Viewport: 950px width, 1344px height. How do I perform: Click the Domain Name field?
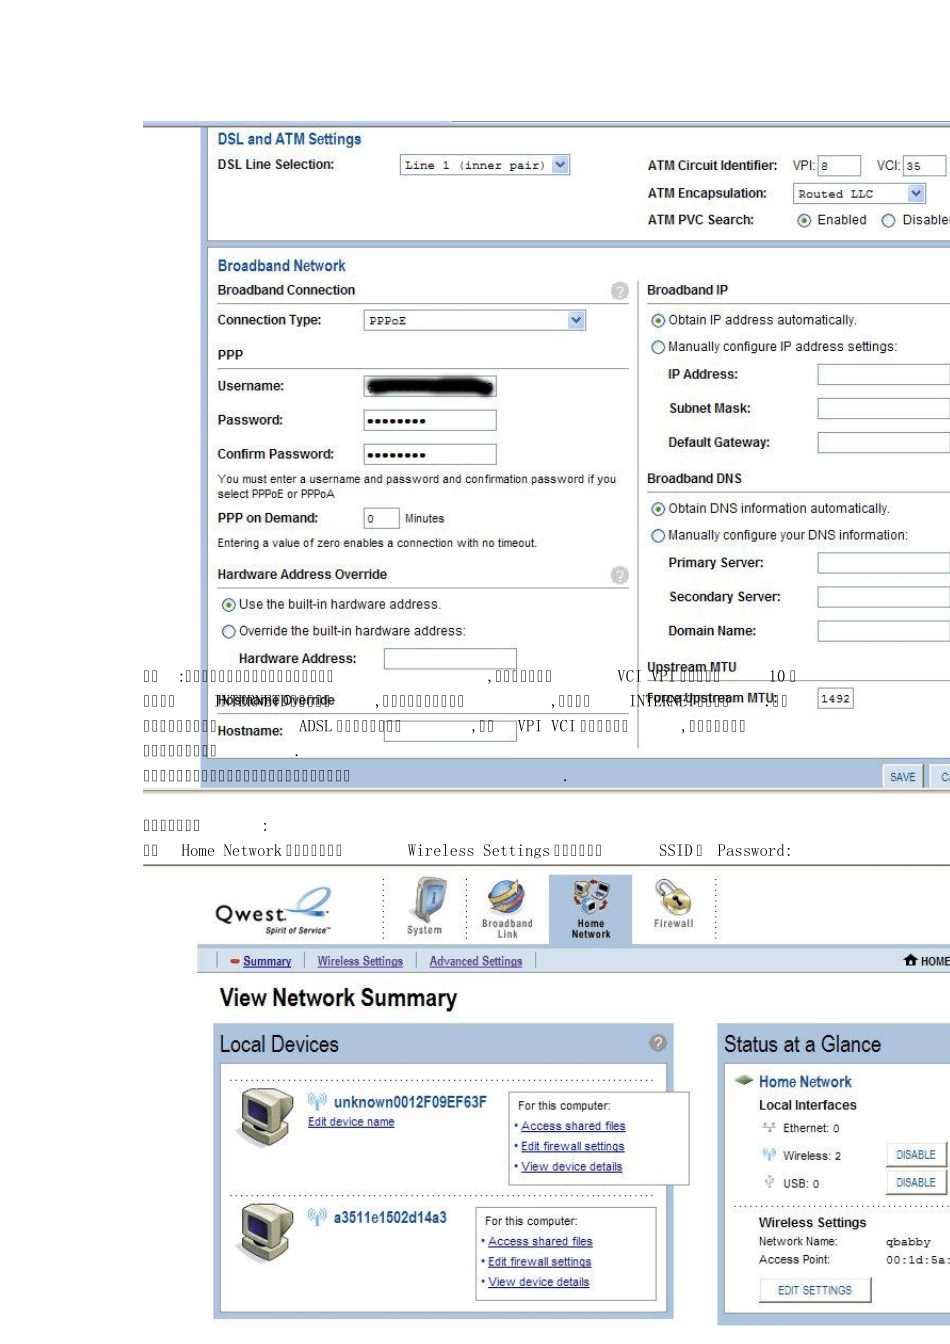(x=884, y=631)
